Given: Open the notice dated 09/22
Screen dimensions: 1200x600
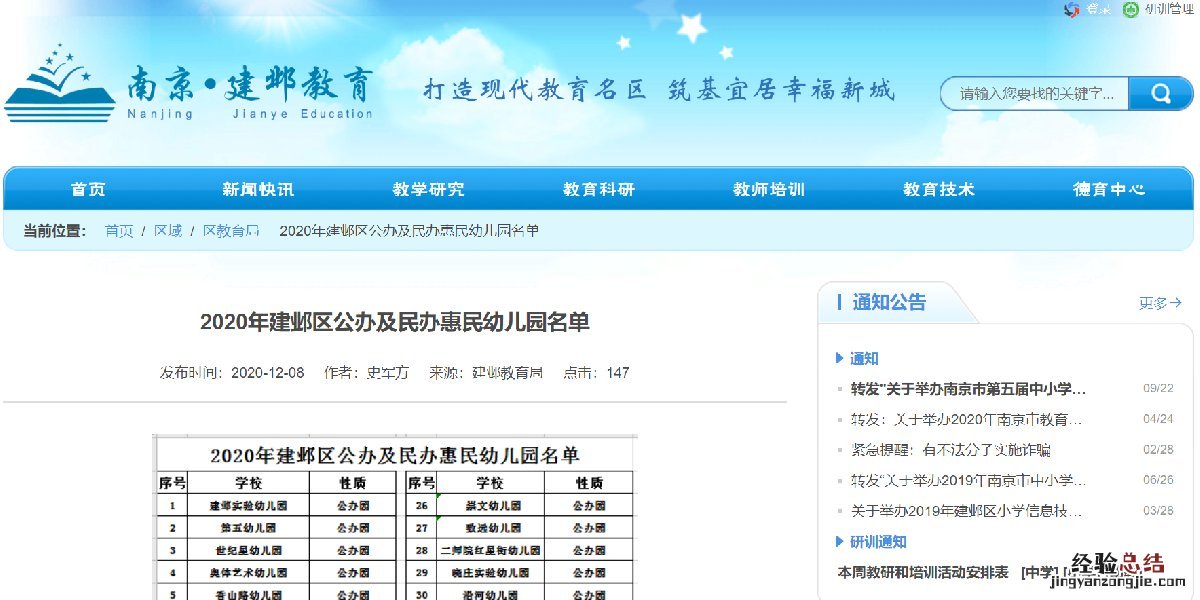Looking at the screenshot, I should [x=968, y=389].
